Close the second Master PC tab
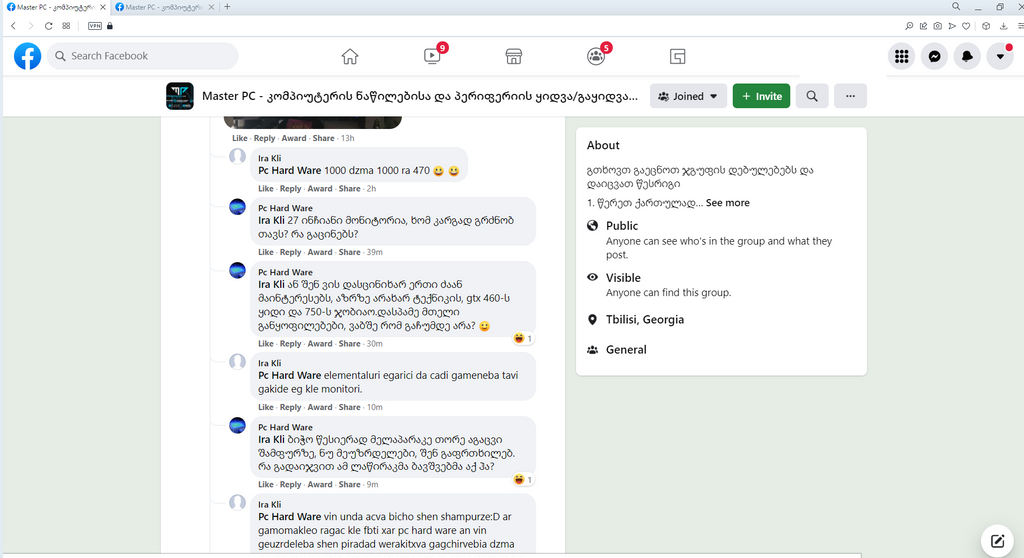The width and height of the screenshot is (1024, 558). [211, 7]
